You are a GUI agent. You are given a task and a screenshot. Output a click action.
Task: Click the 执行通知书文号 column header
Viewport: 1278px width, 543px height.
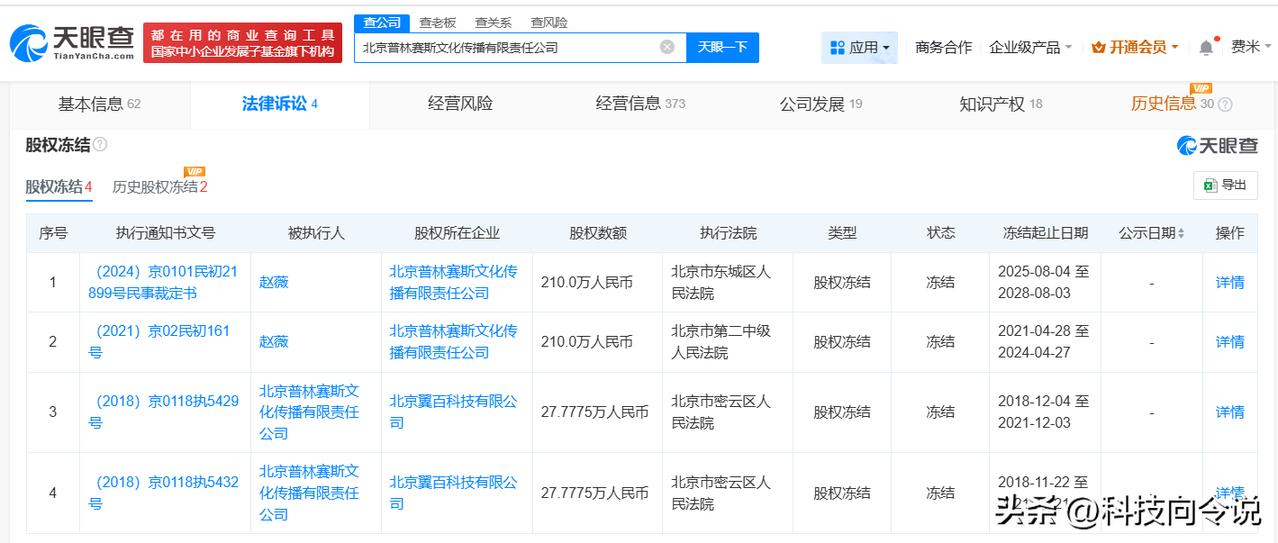[x=165, y=233]
